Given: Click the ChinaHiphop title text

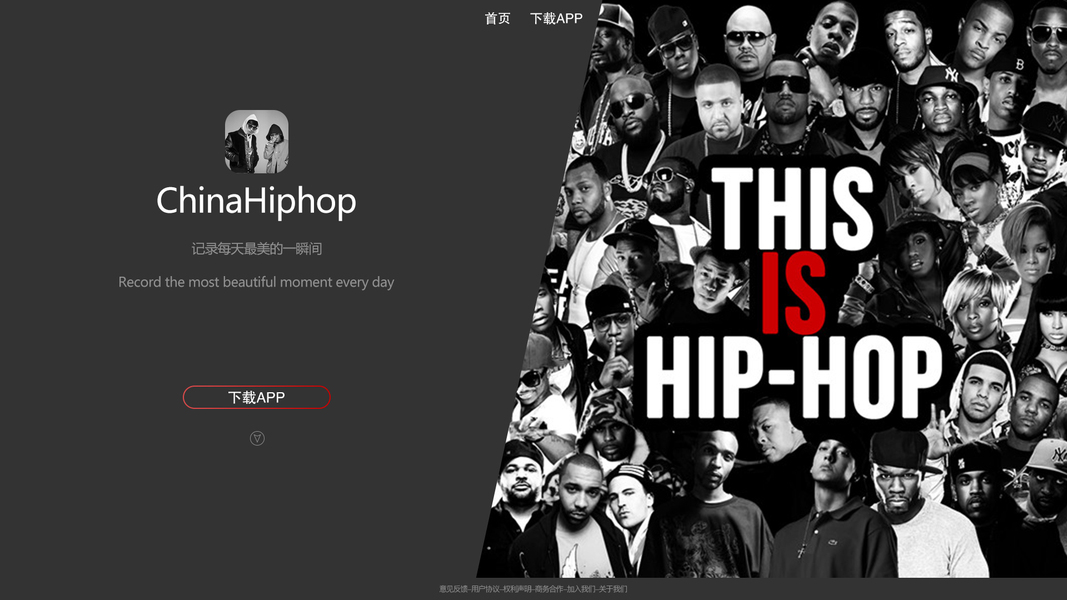Looking at the screenshot, I should pos(257,201).
